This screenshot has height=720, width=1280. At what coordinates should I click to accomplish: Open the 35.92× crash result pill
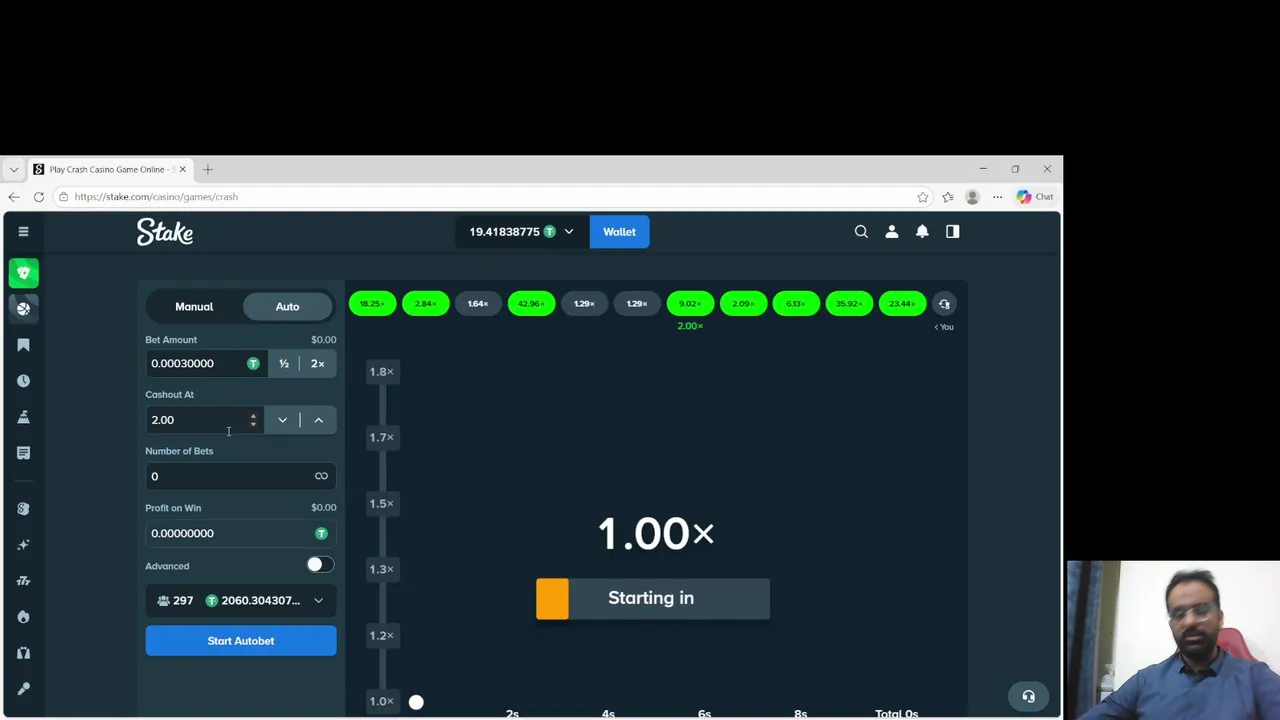pos(849,304)
